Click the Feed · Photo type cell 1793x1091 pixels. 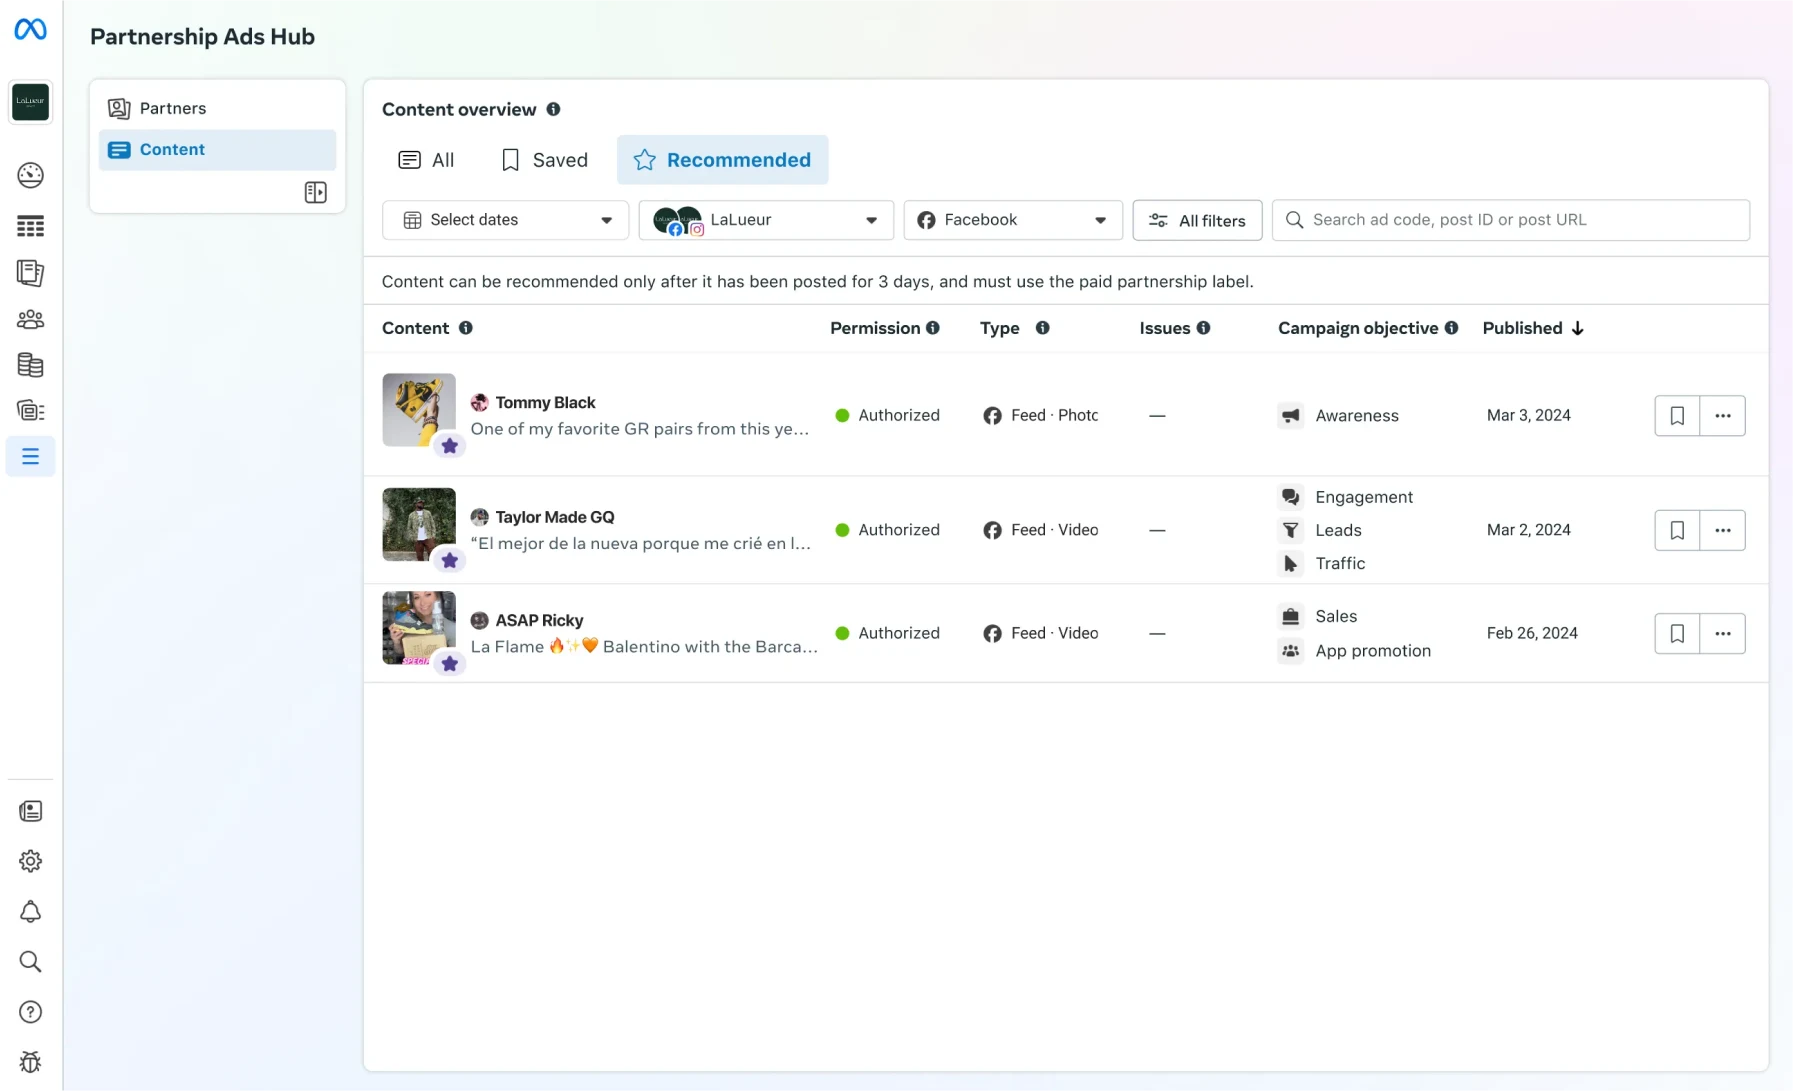(x=1040, y=415)
